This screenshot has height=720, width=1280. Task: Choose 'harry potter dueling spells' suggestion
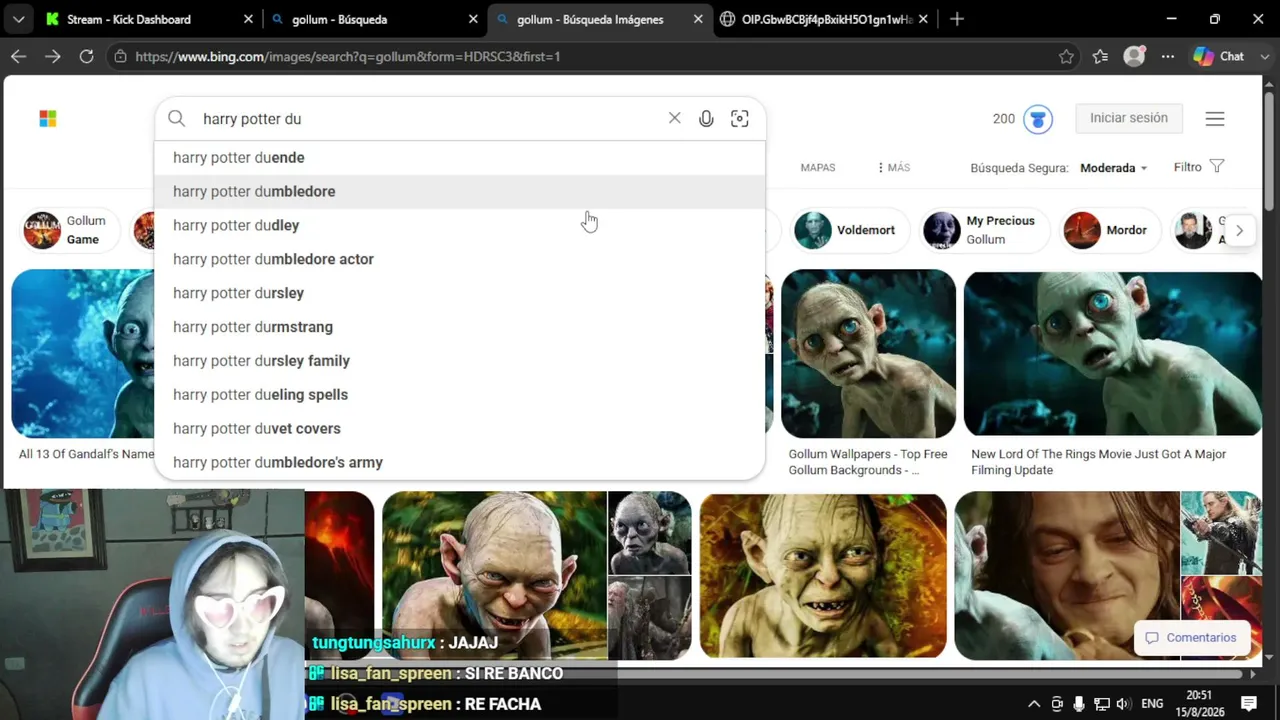coord(460,395)
